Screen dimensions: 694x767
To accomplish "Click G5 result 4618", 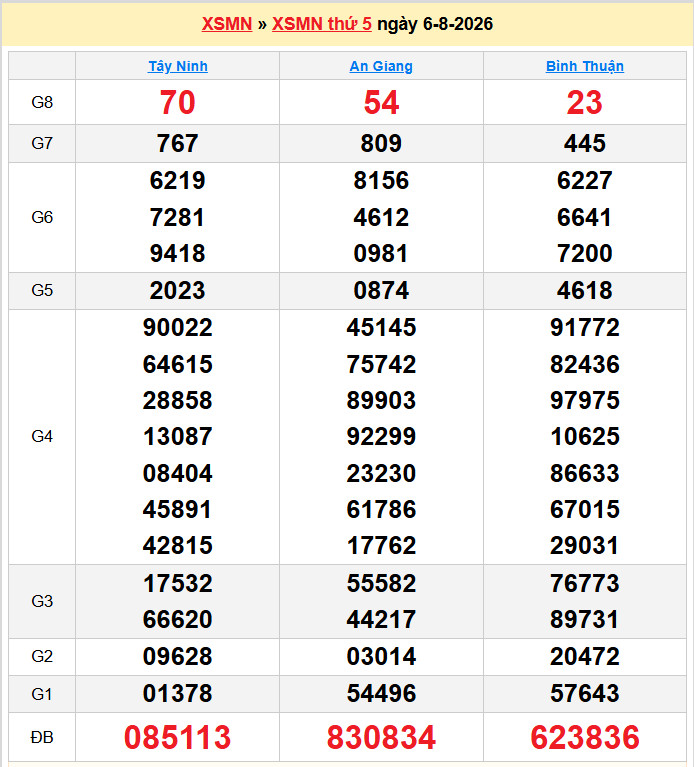I will [585, 291].
